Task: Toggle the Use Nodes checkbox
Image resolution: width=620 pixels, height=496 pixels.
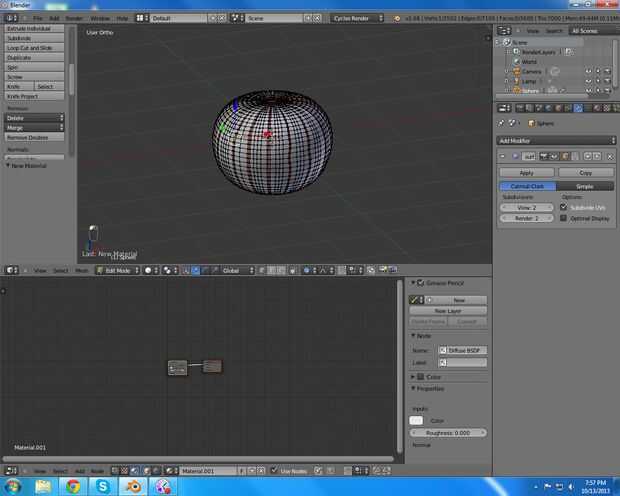Action: (x=274, y=470)
